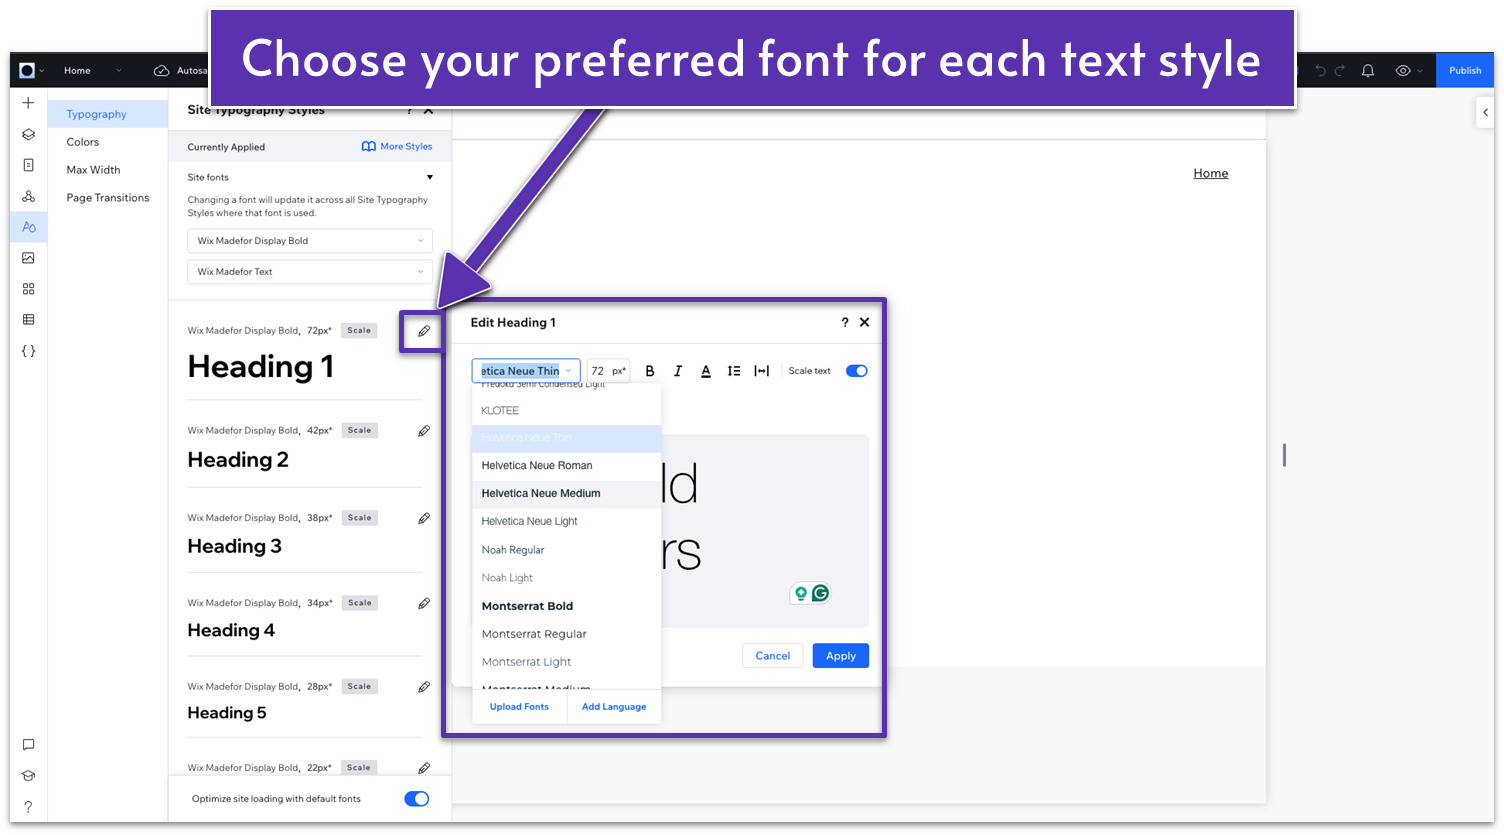Close the Edit Heading 1 dialog
Image resolution: width=1504 pixels, height=835 pixels.
tap(864, 322)
